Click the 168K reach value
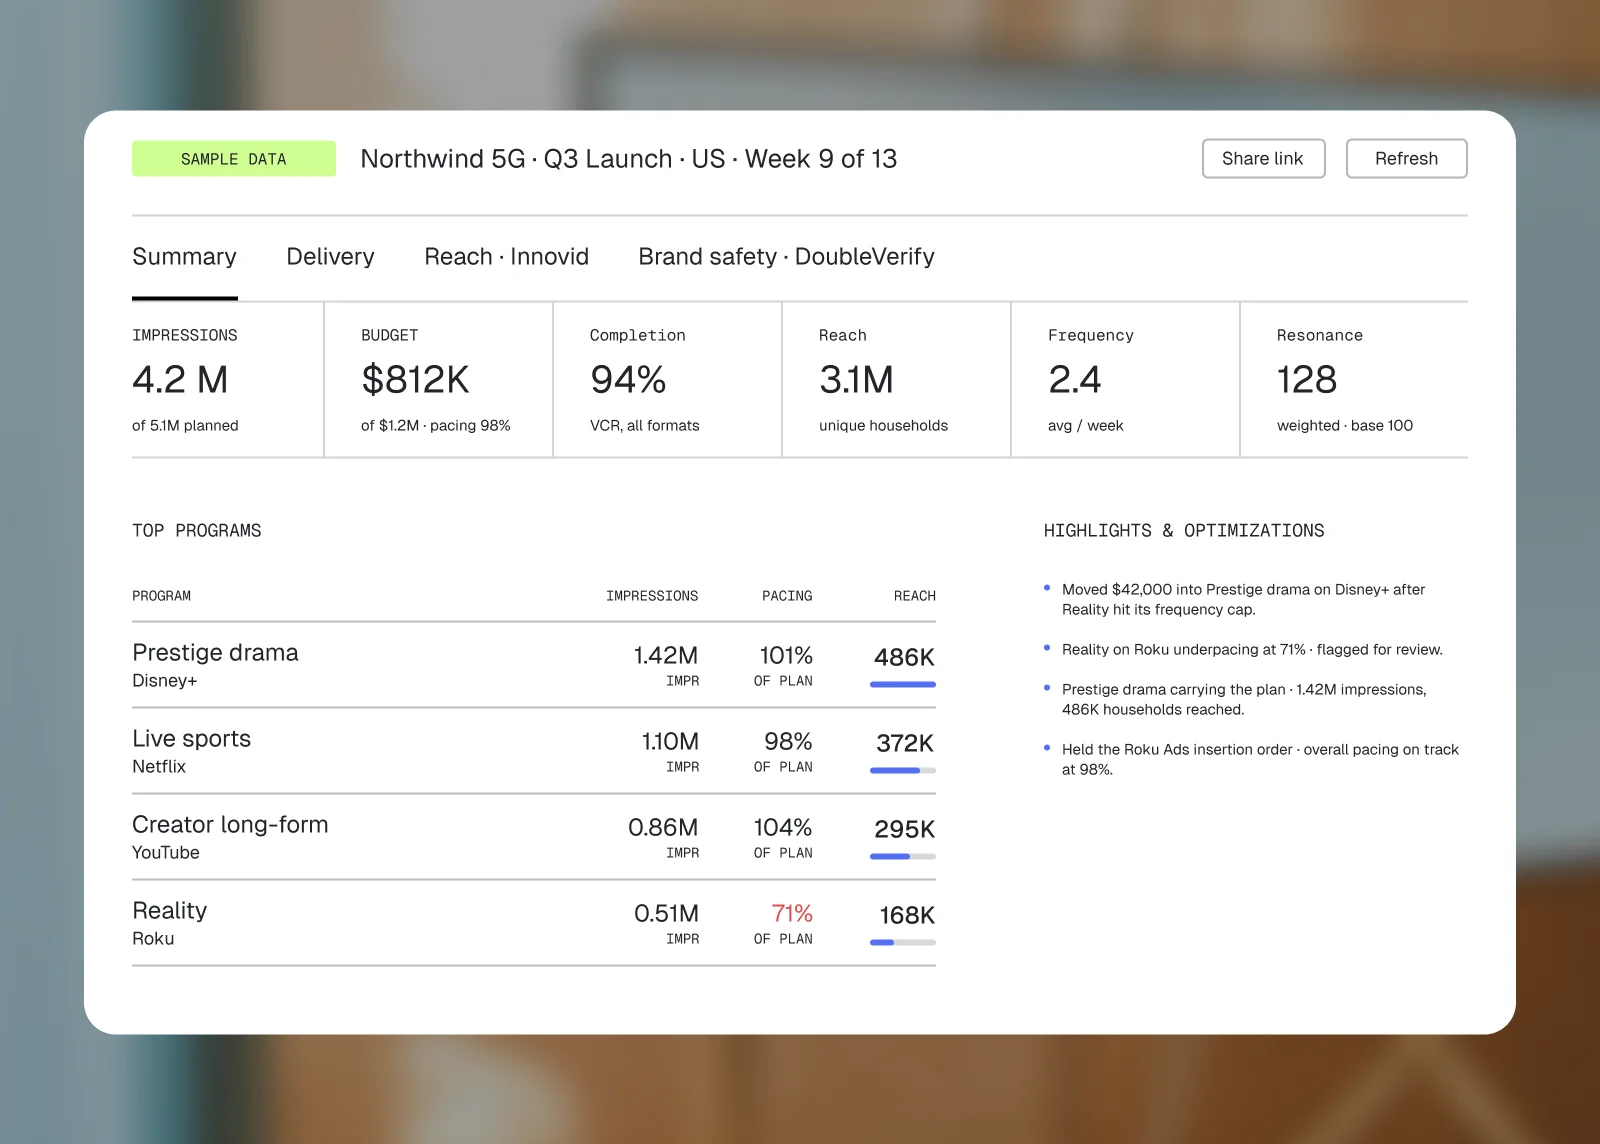Image resolution: width=1600 pixels, height=1144 pixels. coord(907,916)
